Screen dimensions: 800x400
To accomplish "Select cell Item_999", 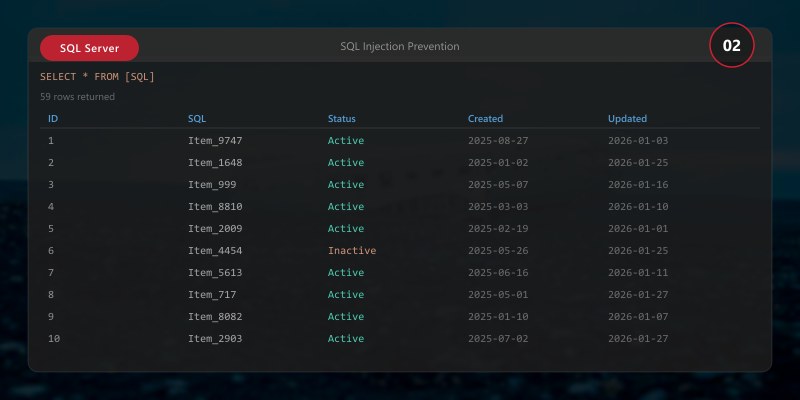I will [212, 184].
